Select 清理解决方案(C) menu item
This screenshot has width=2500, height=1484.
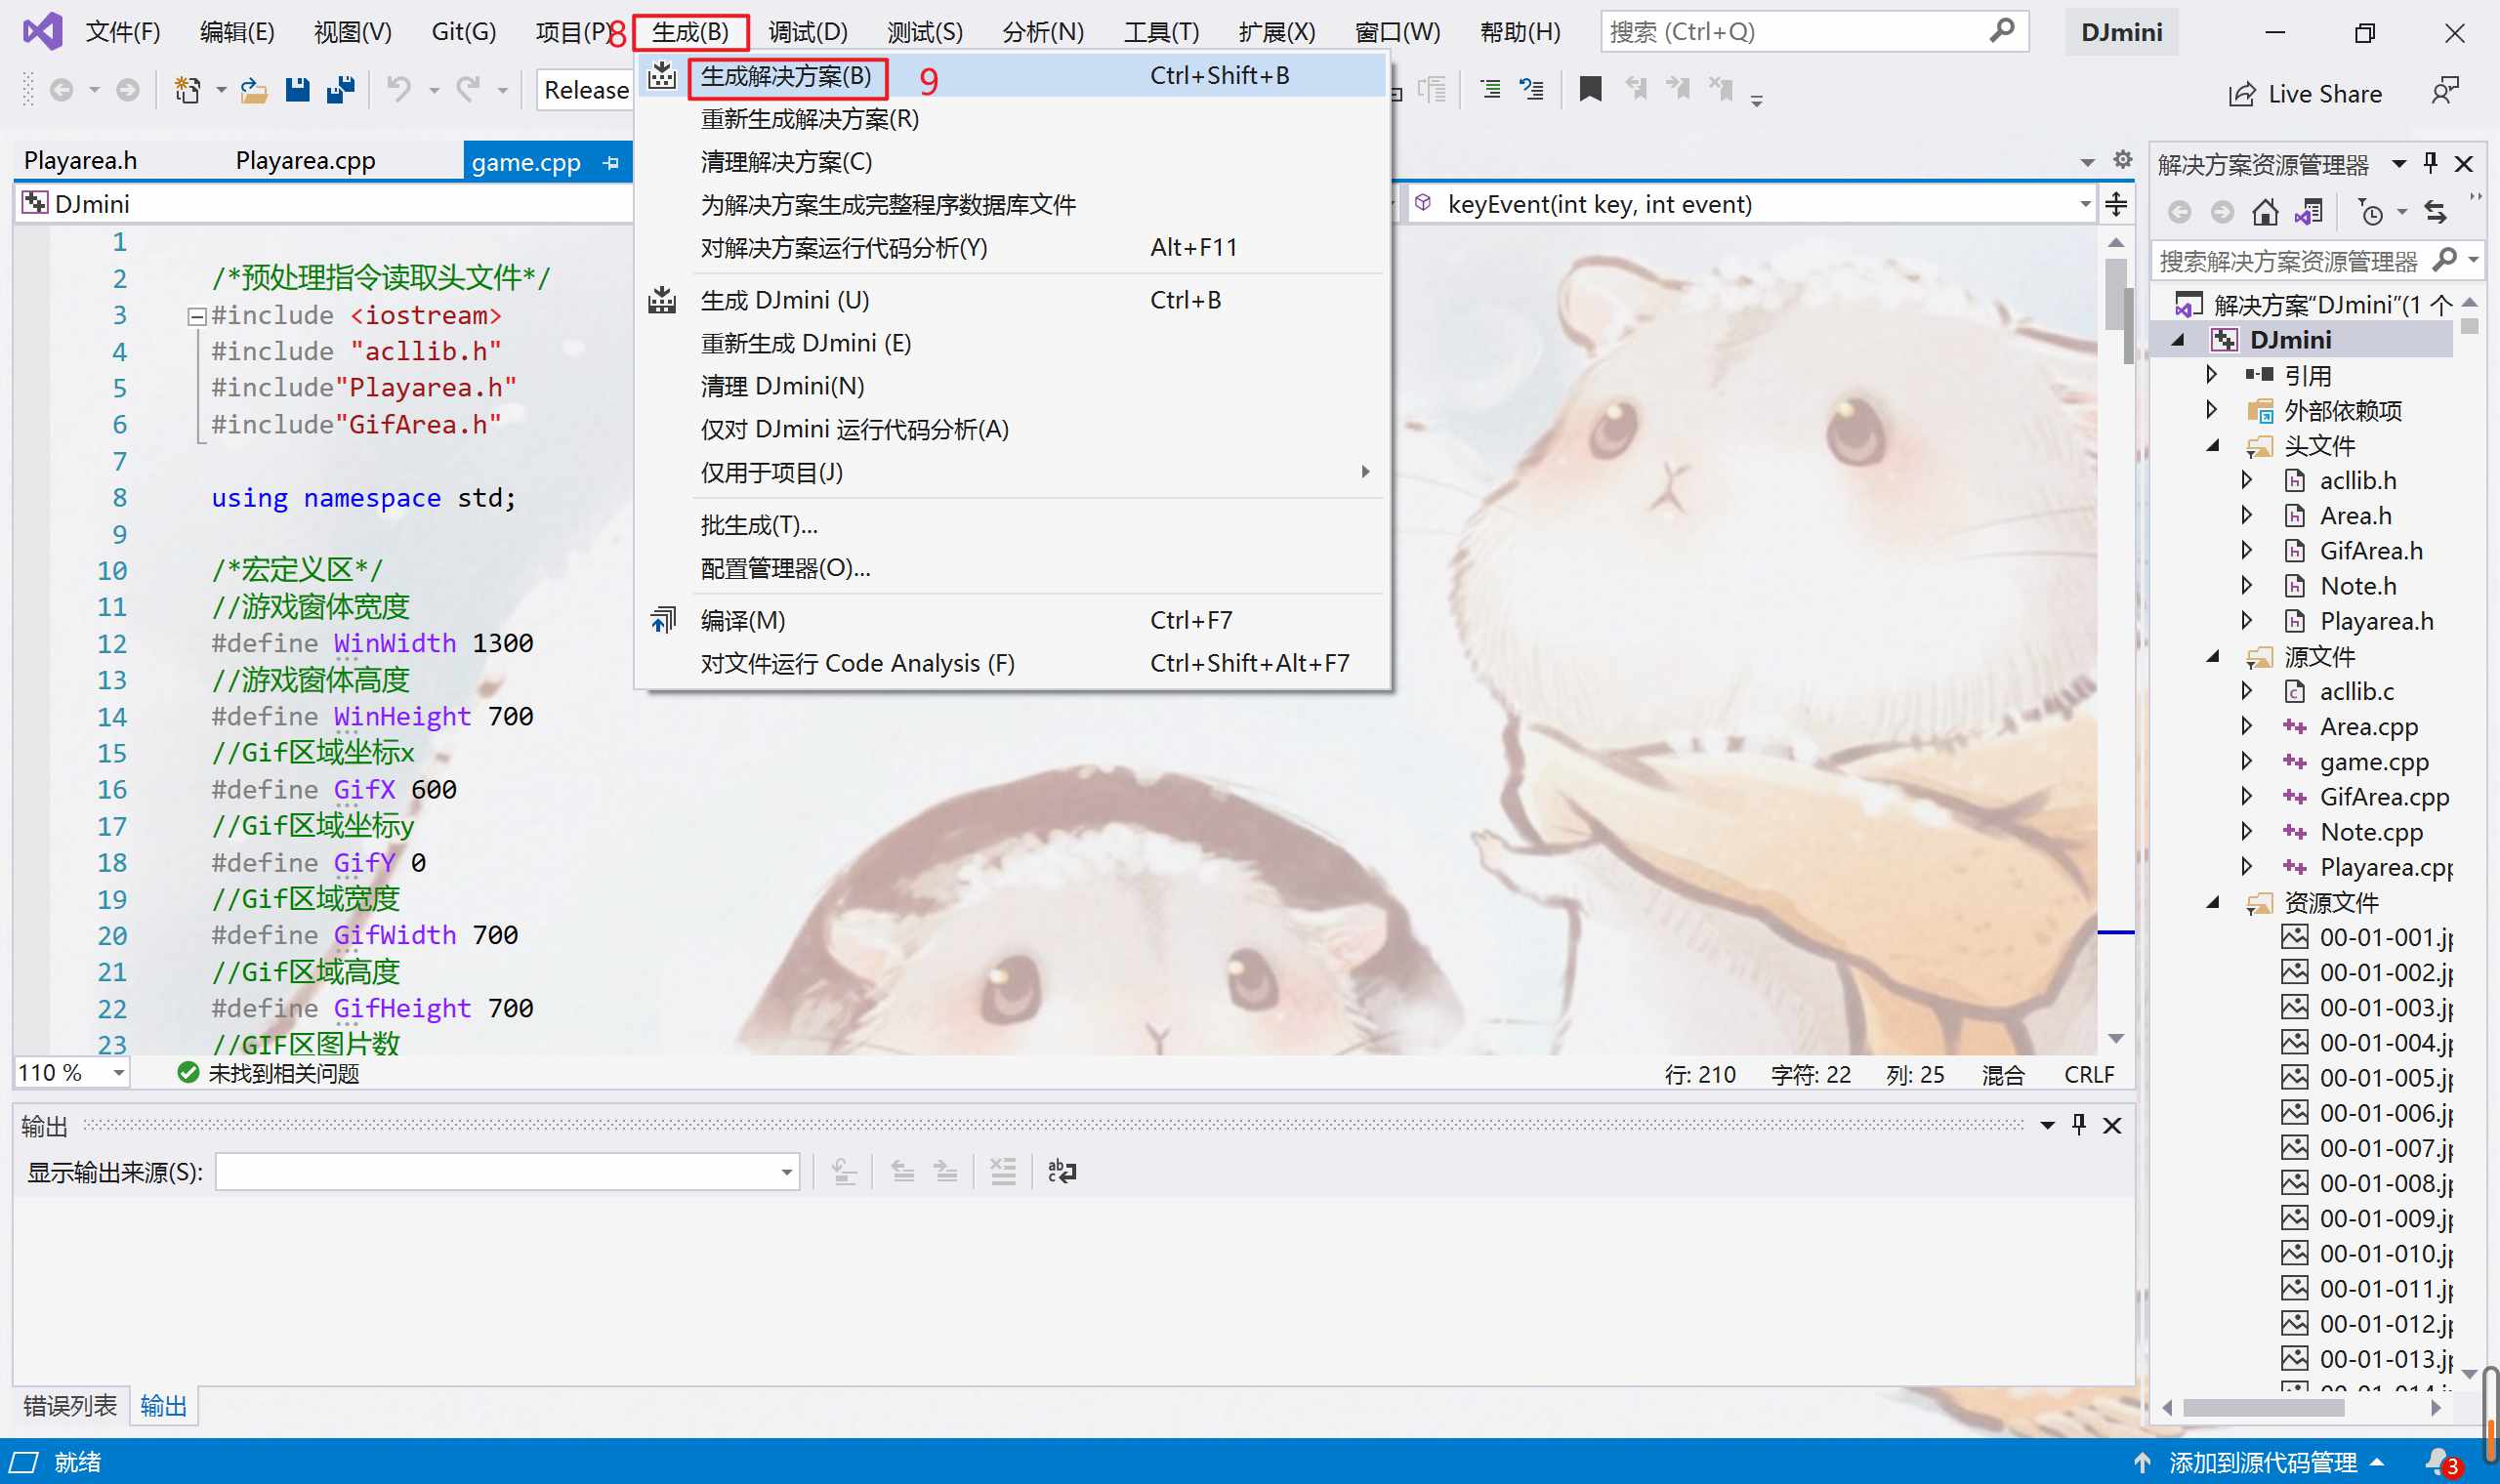(1012, 162)
